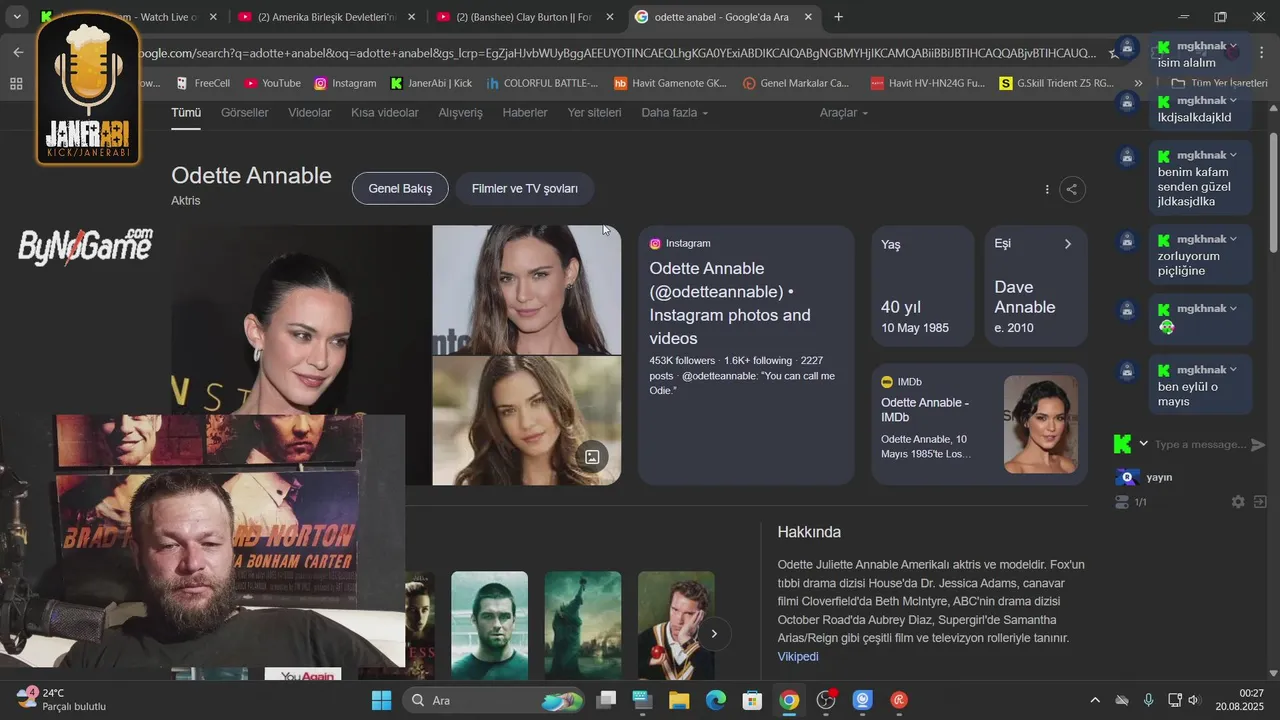The width and height of the screenshot is (1280, 720).
Task: Close the odette anabel Google tab
Action: point(808,17)
